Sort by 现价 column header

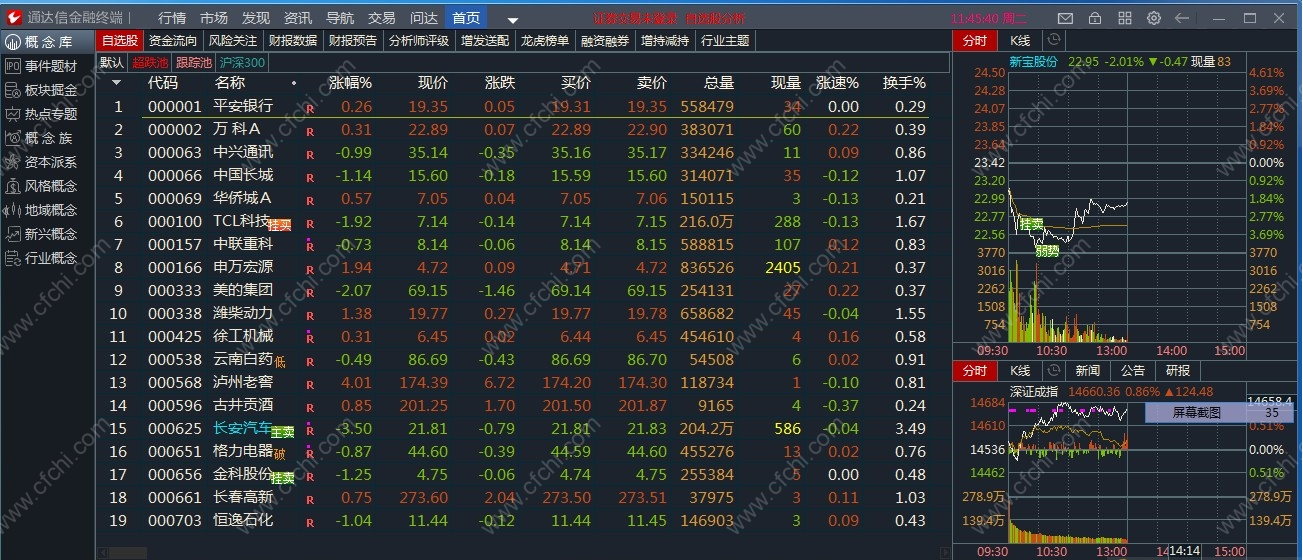click(432, 83)
